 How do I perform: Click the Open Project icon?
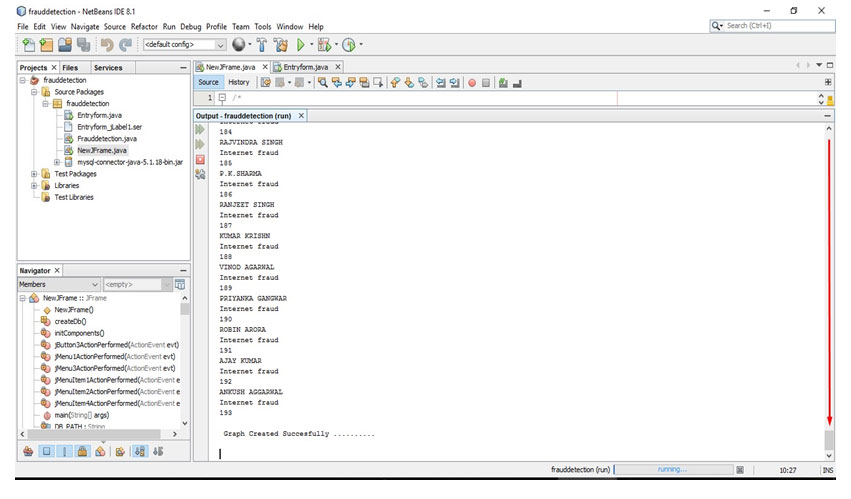64,45
